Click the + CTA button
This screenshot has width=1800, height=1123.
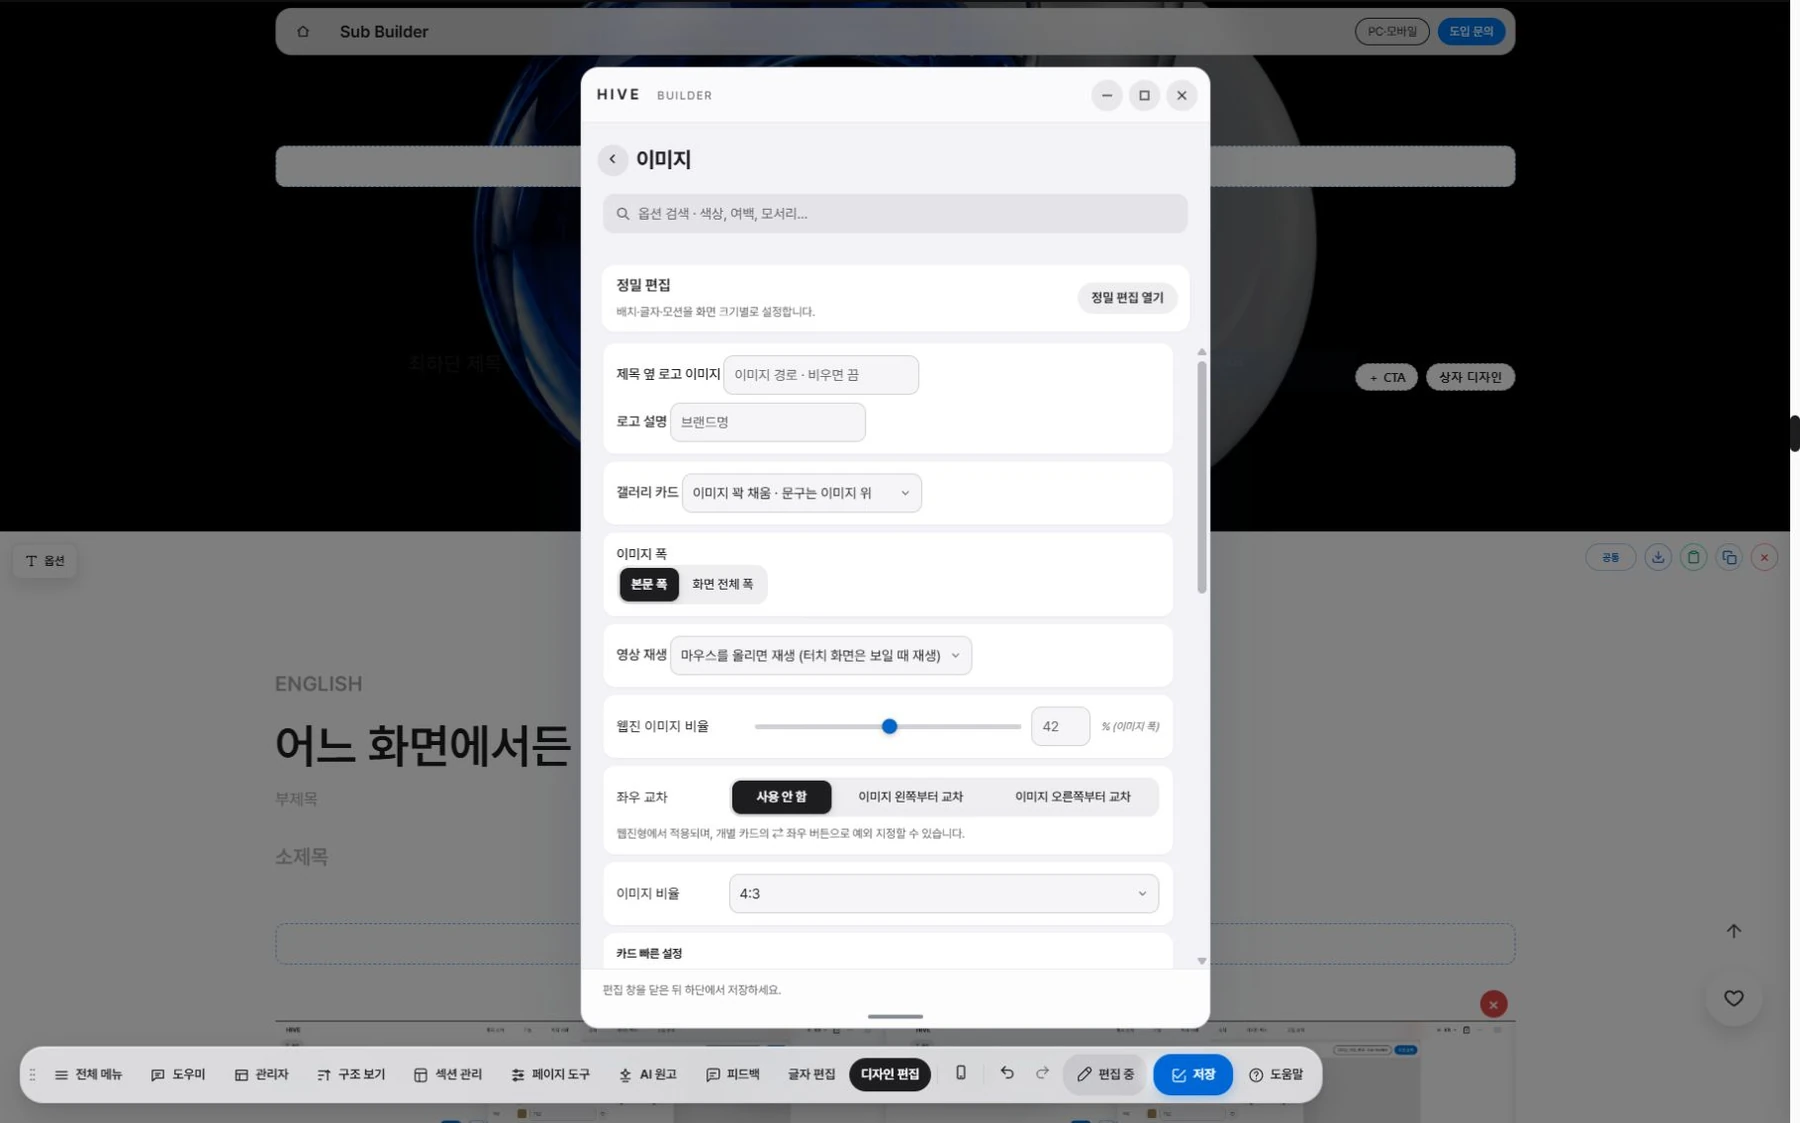tap(1386, 377)
